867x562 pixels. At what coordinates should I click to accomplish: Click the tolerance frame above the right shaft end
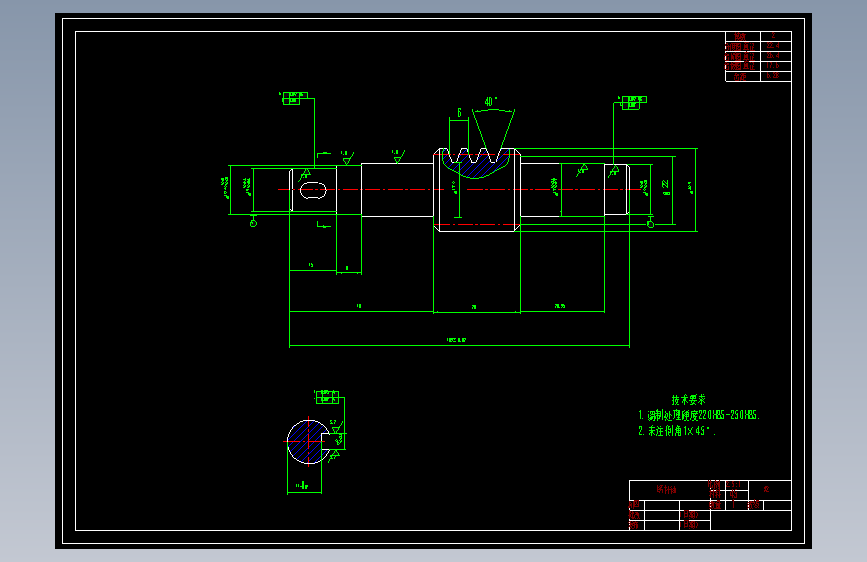[633, 102]
